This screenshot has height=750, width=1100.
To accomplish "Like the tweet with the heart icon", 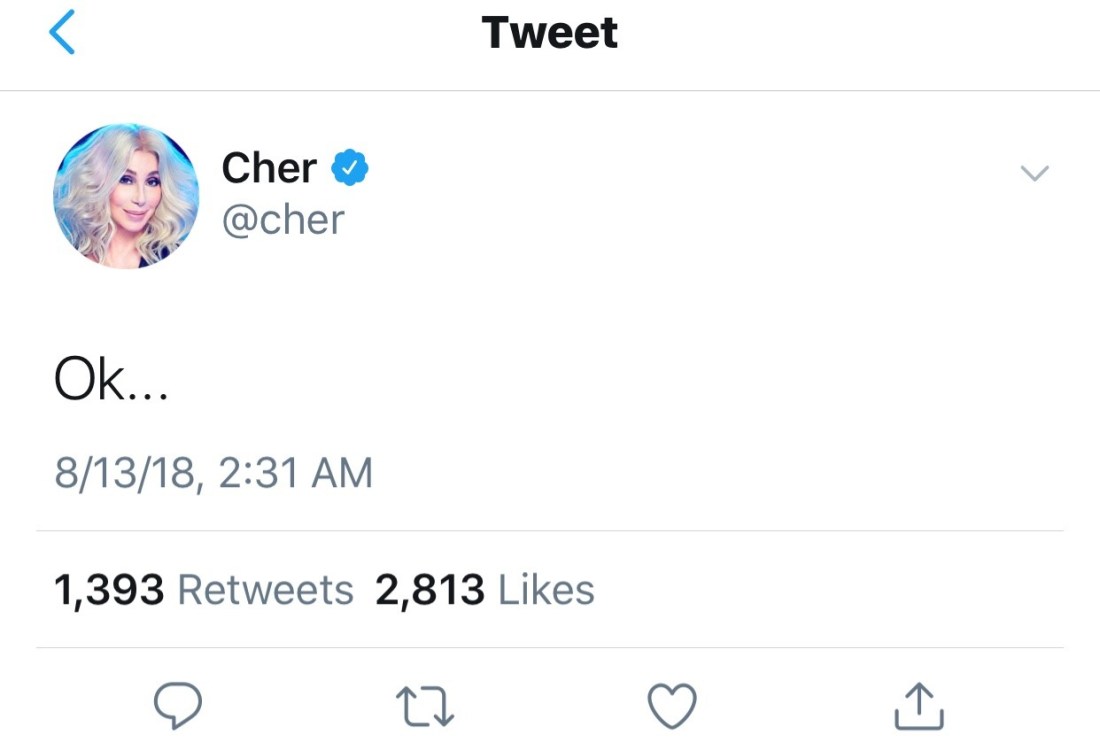I will pyautogui.click(x=672, y=707).
